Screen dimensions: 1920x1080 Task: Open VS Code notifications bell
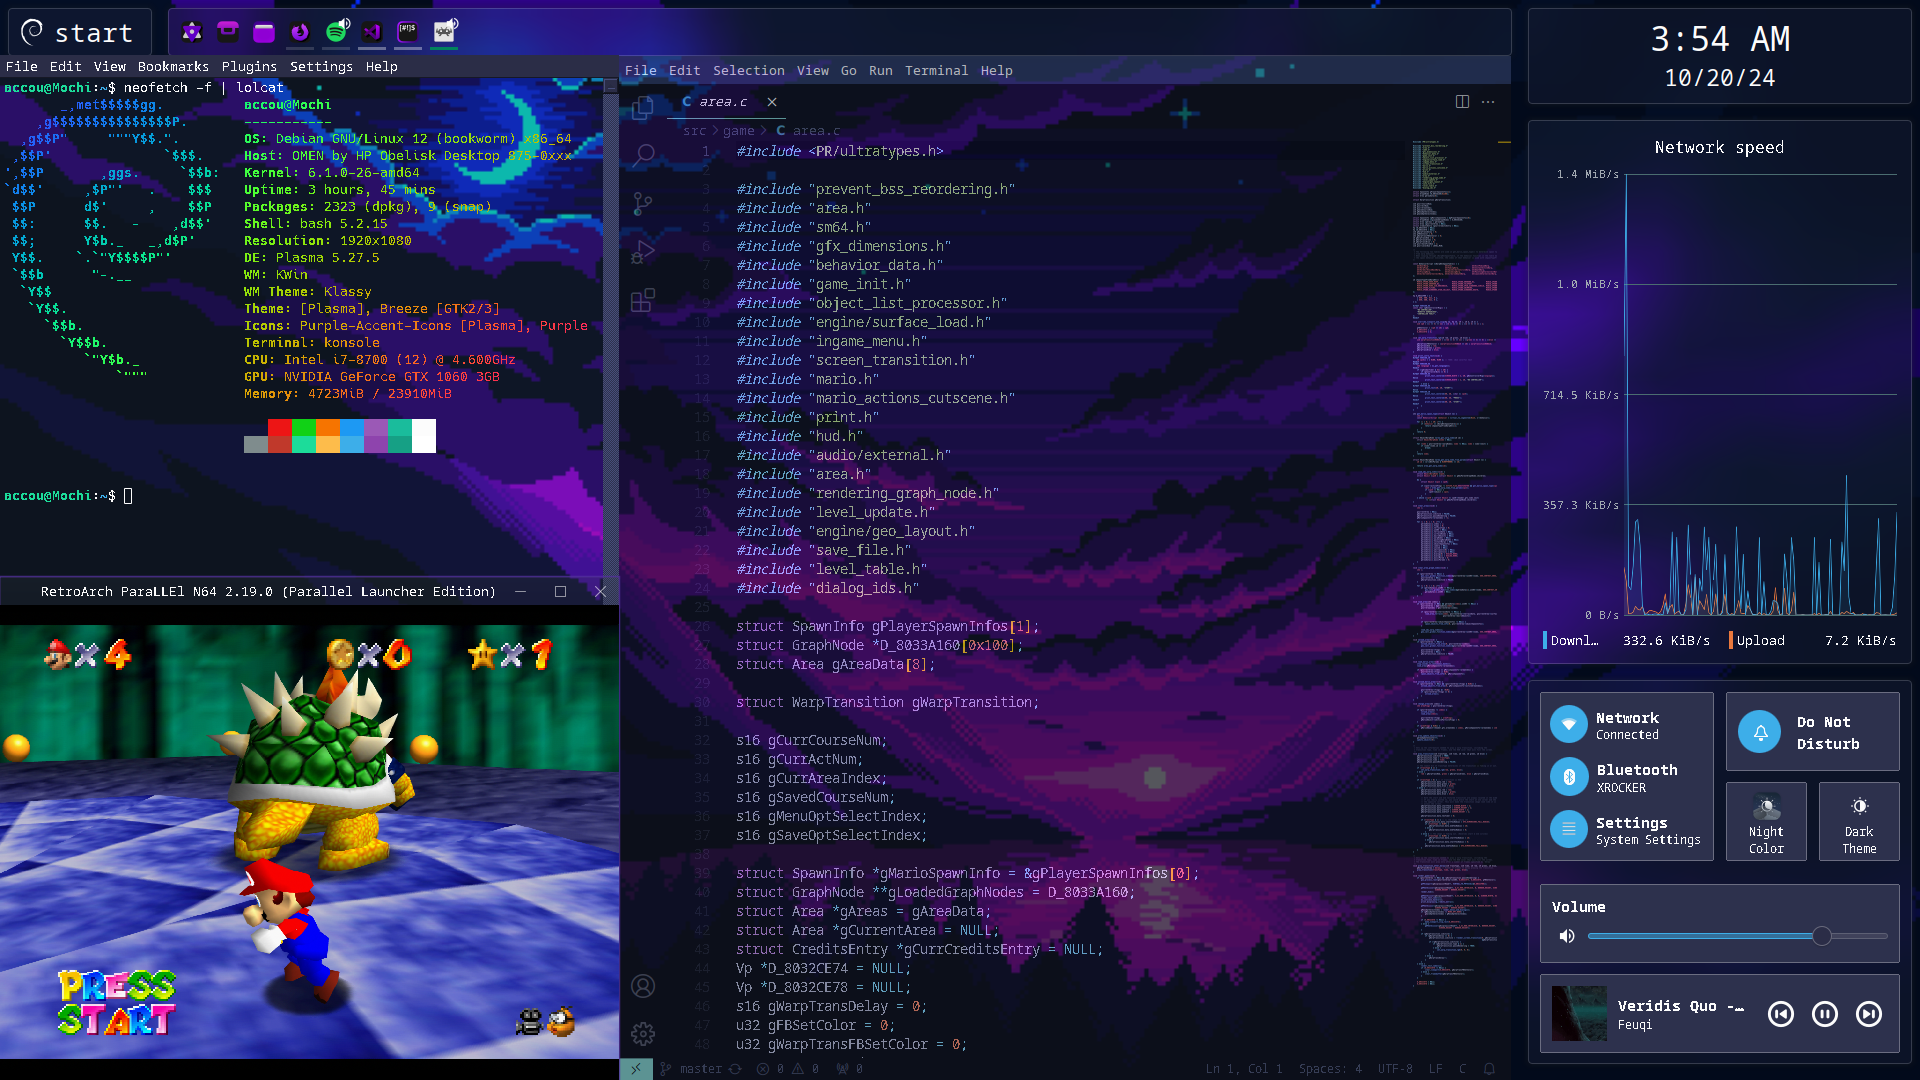1489,1069
